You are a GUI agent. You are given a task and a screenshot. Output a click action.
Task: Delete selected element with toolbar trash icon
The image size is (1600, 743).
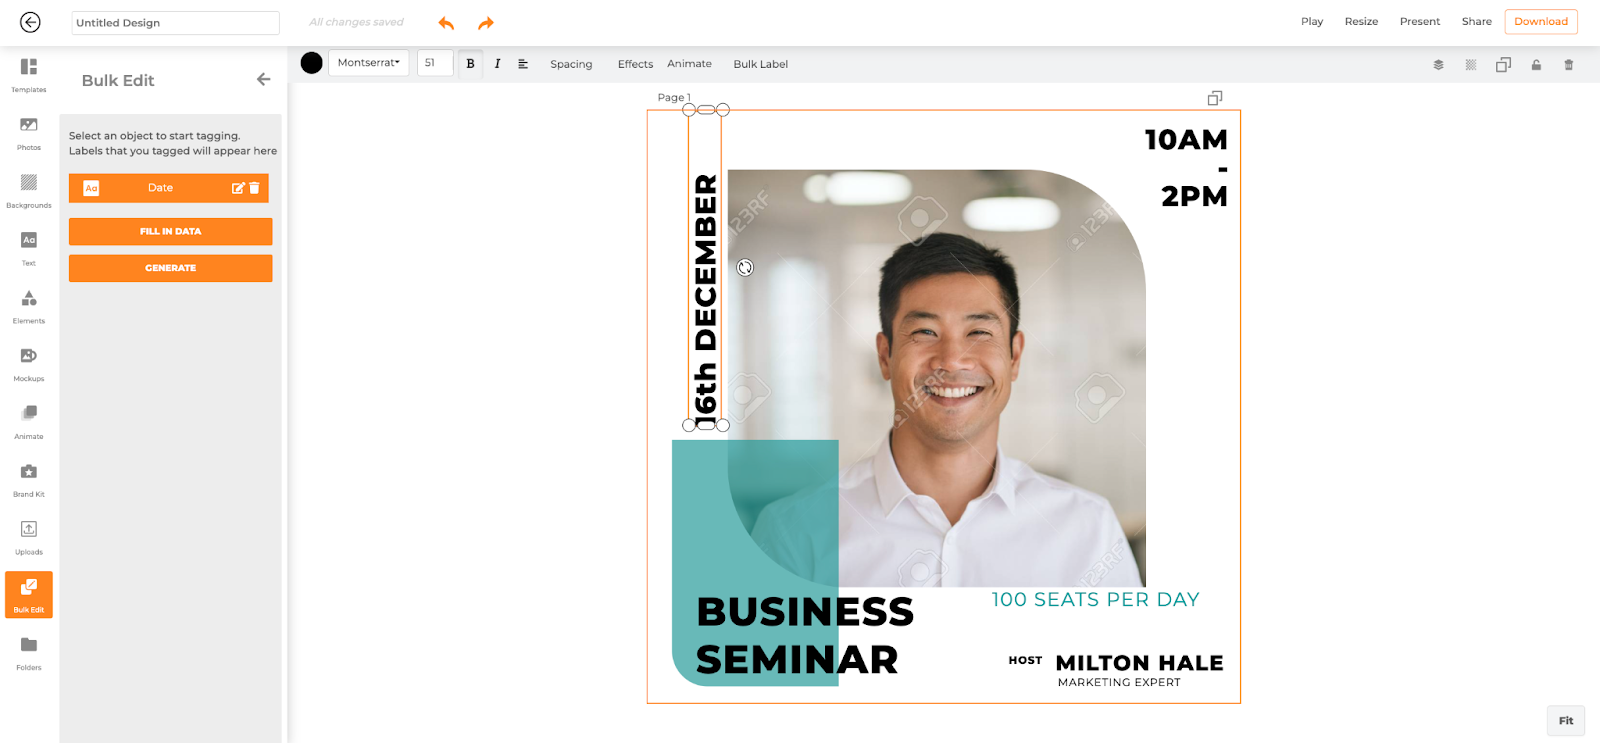(x=1568, y=65)
